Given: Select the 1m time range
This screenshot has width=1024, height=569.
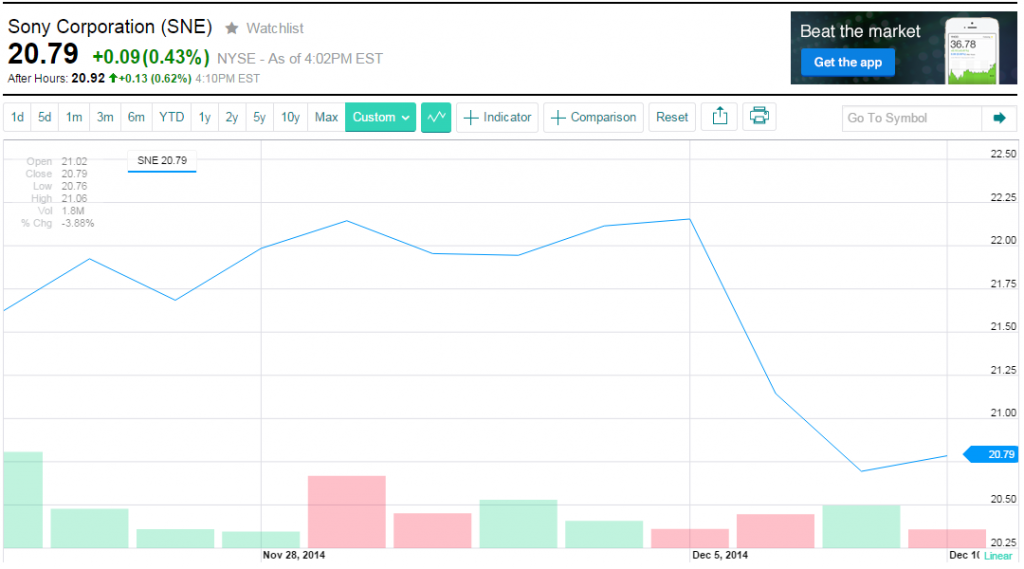Looking at the screenshot, I should click(x=74, y=118).
